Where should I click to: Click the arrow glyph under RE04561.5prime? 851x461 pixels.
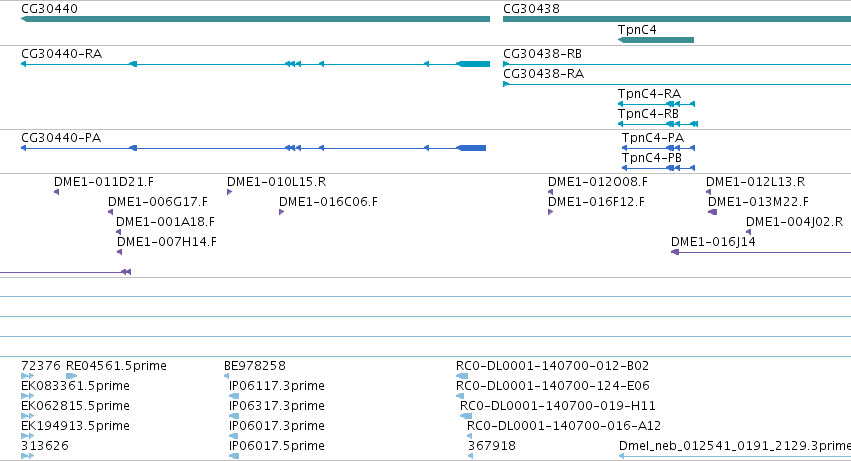tap(71, 376)
